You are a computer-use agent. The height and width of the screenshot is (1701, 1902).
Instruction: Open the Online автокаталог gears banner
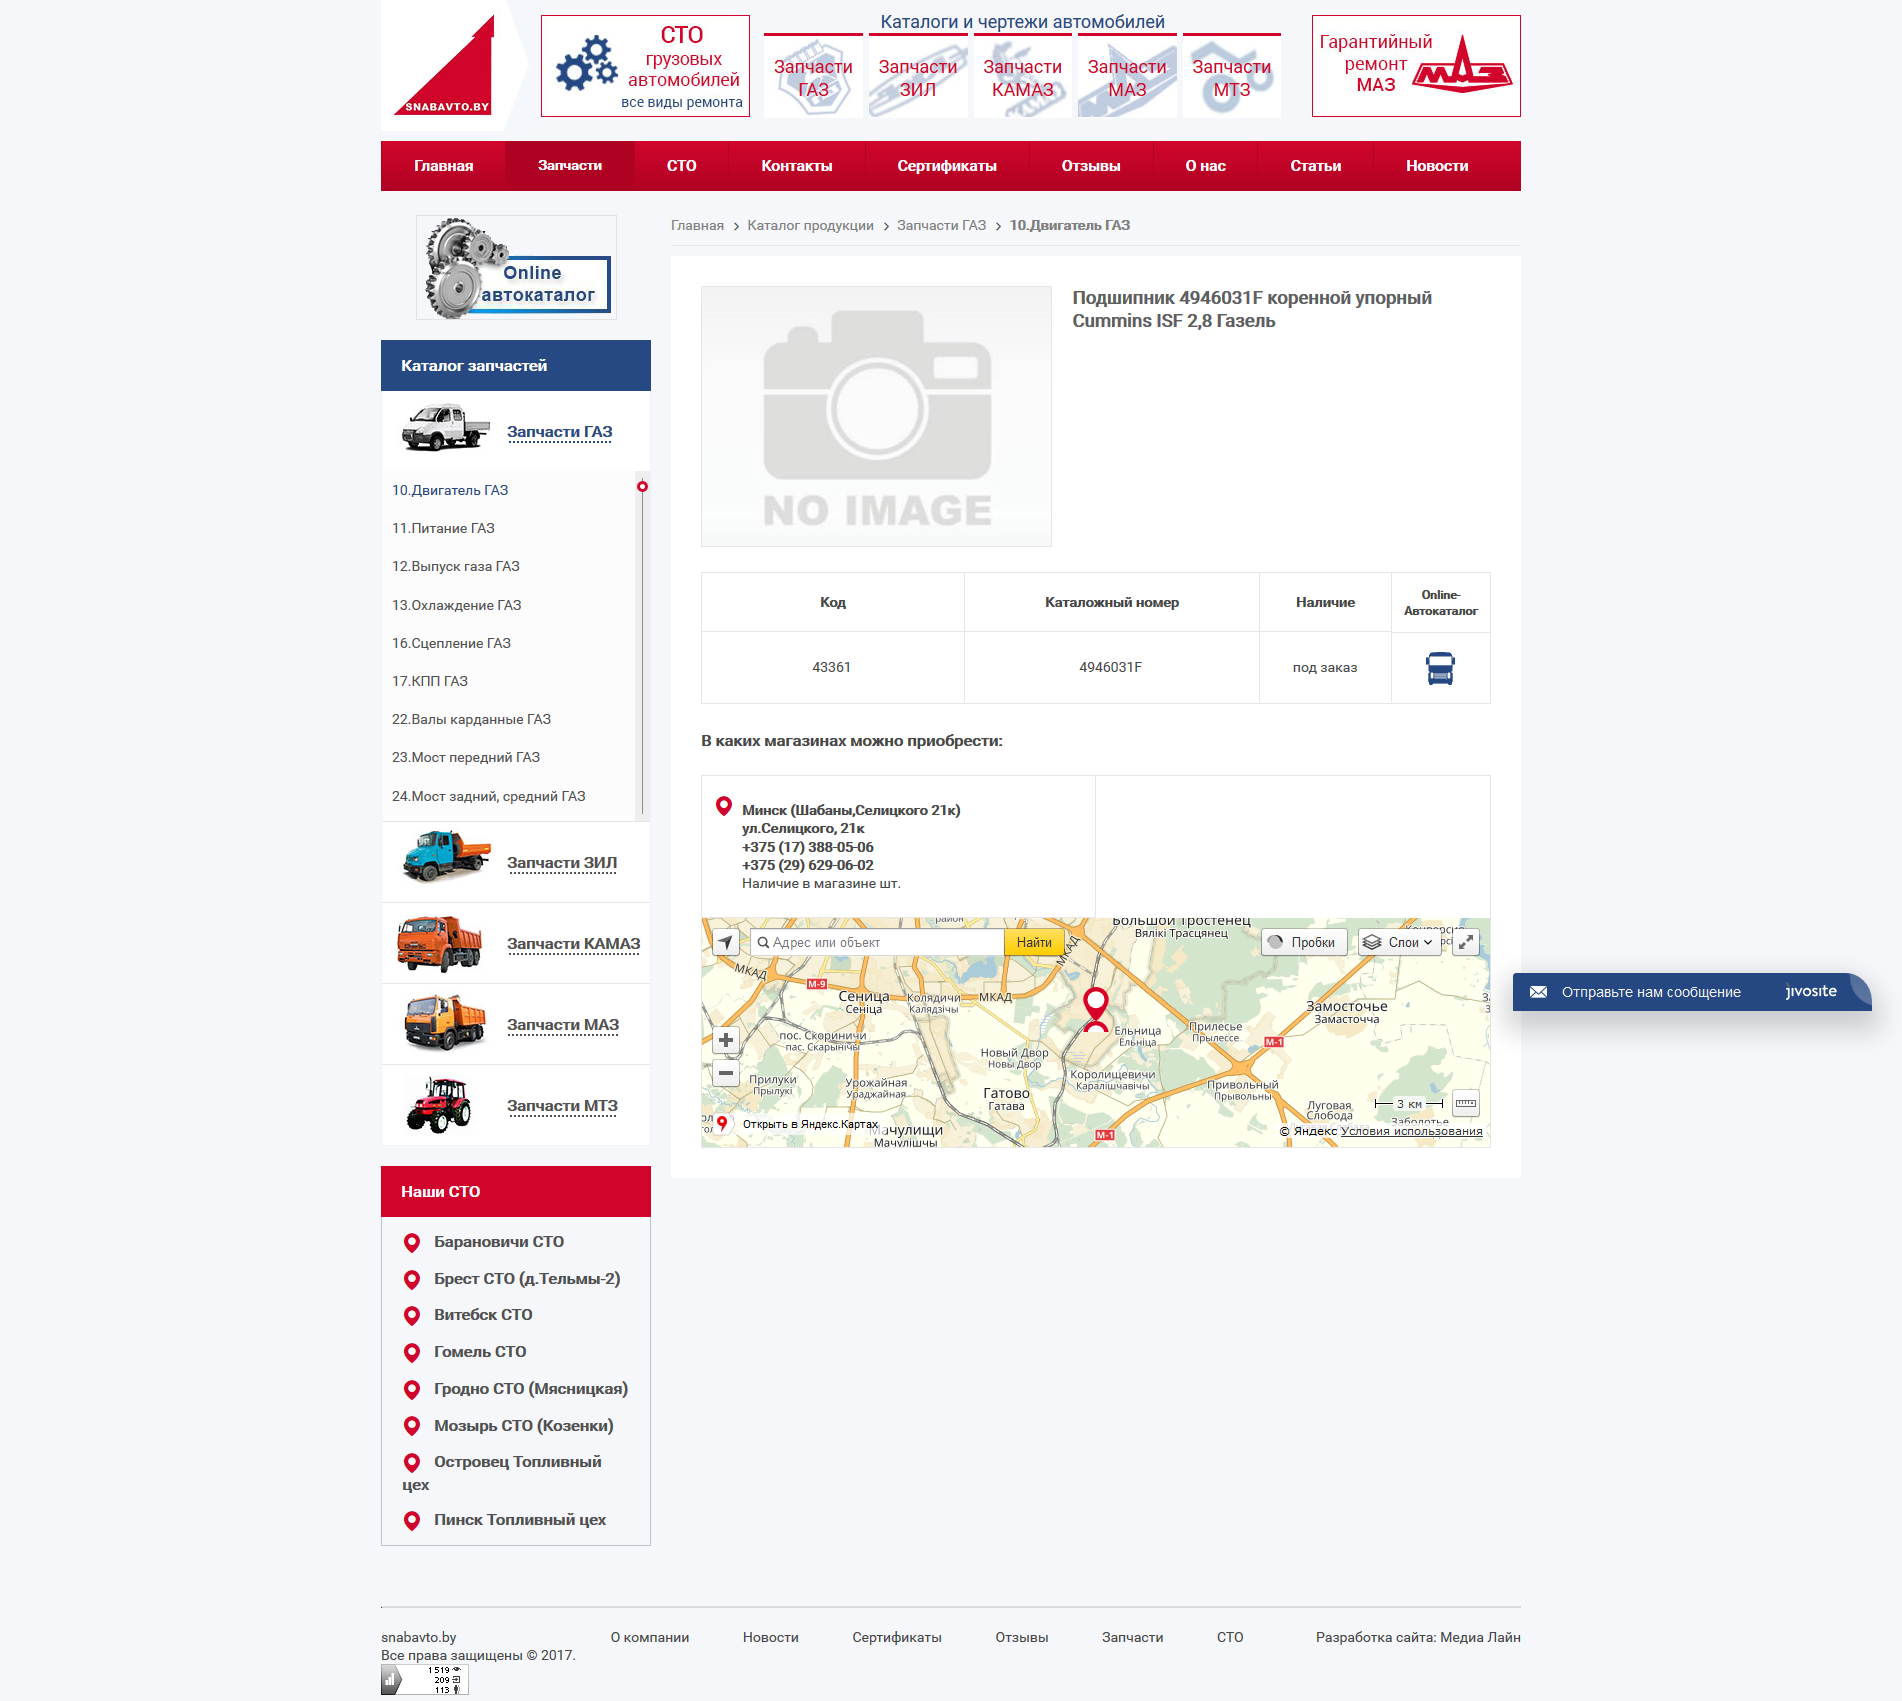(x=516, y=268)
